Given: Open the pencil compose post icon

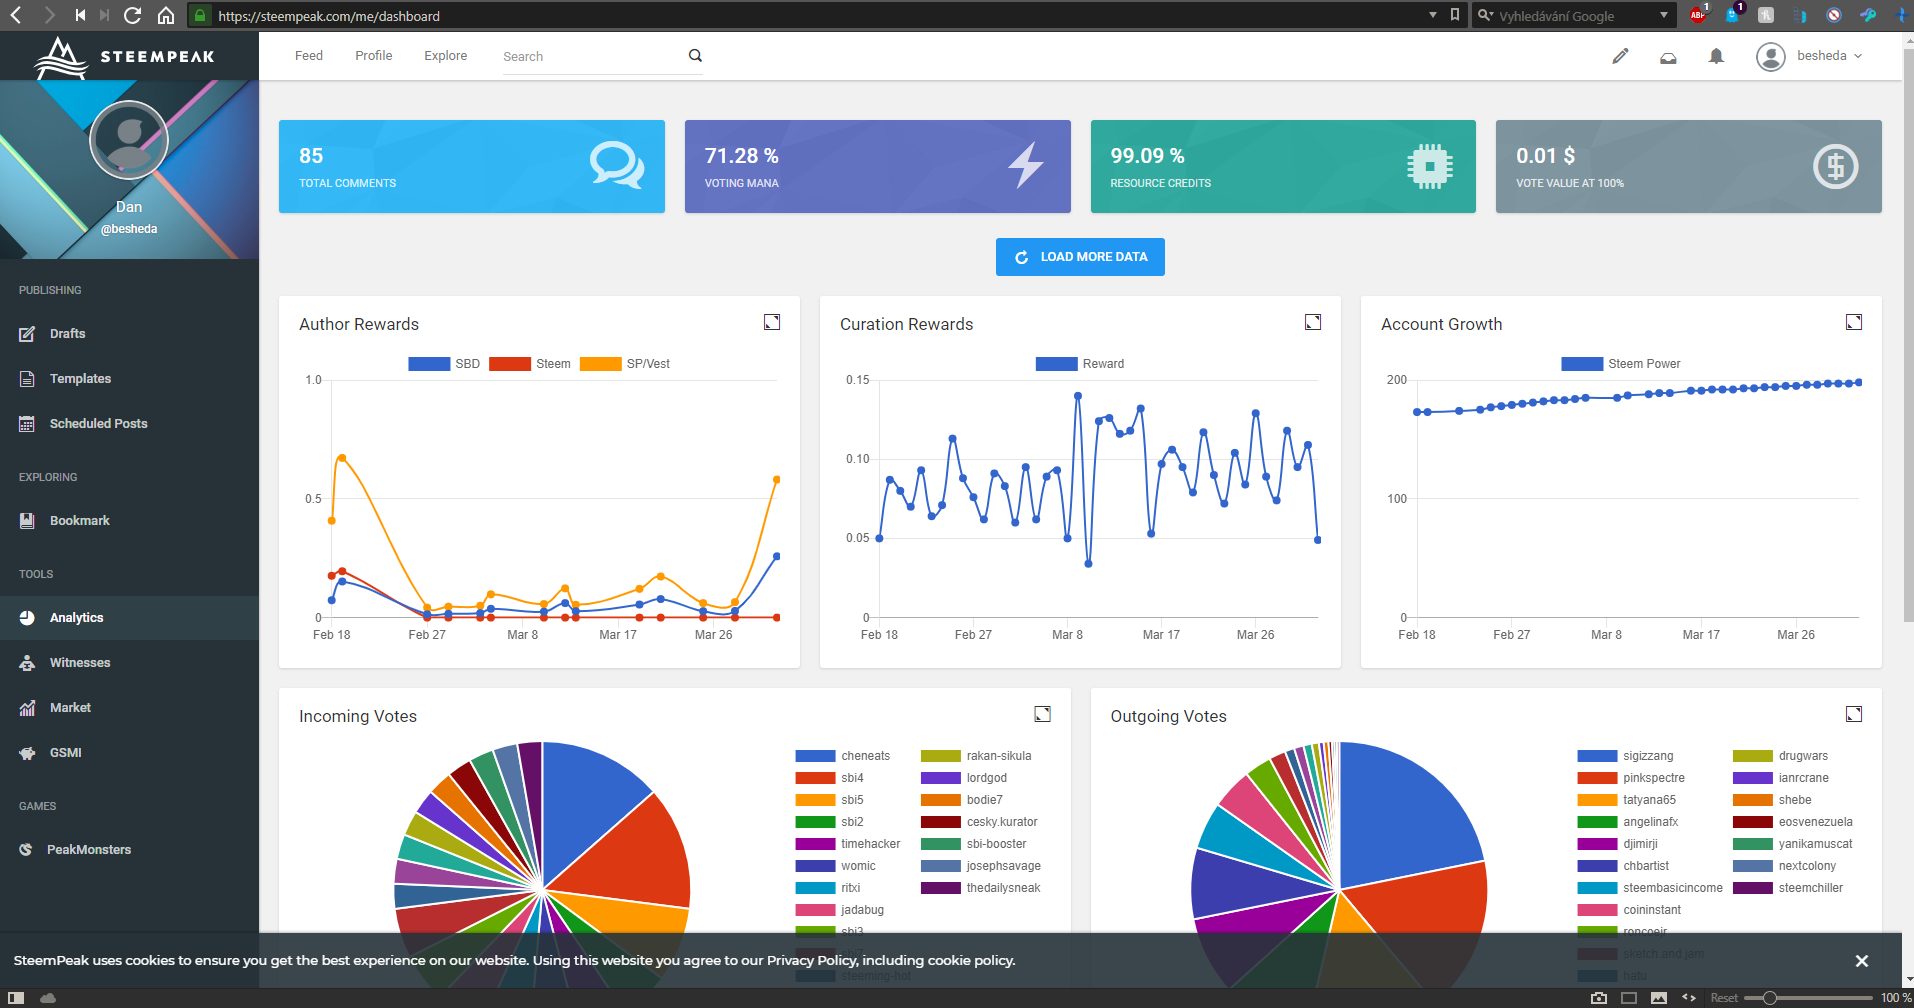Looking at the screenshot, I should (1620, 56).
